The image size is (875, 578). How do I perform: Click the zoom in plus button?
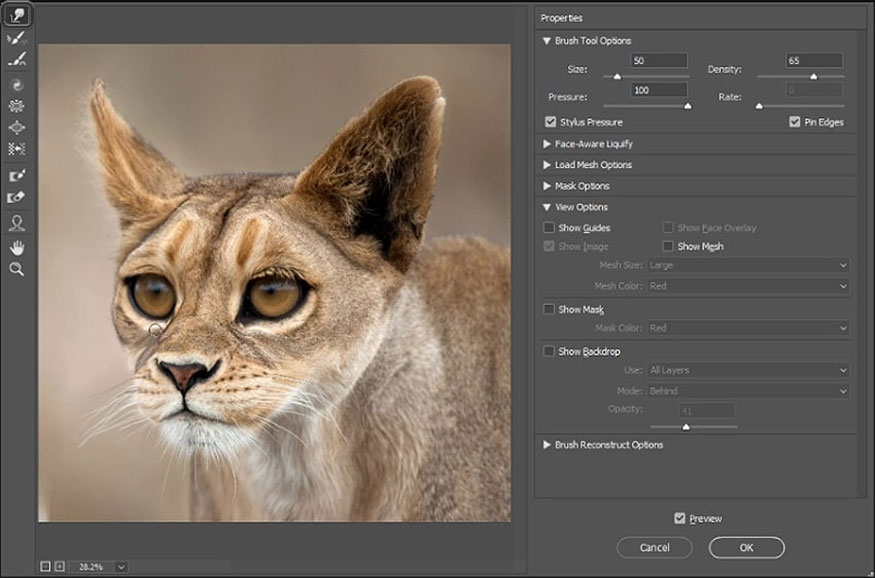59,566
